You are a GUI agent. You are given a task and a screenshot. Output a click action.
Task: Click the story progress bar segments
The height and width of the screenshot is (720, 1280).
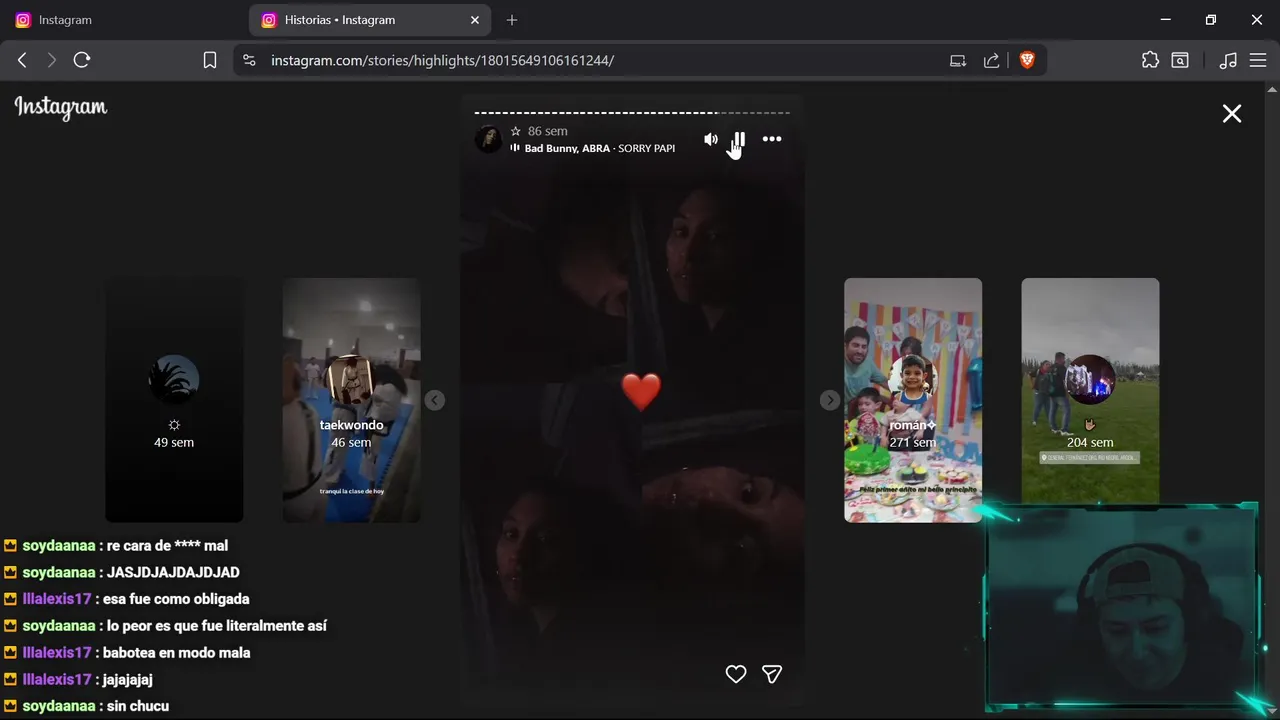click(632, 113)
